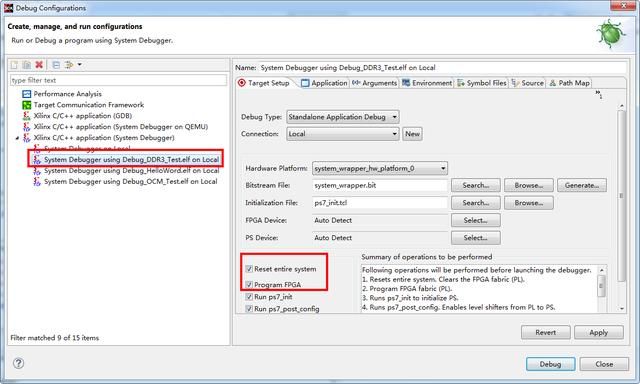
Task: Select Xilinx C/C++ application (GDB) entry
Action: tap(82, 116)
